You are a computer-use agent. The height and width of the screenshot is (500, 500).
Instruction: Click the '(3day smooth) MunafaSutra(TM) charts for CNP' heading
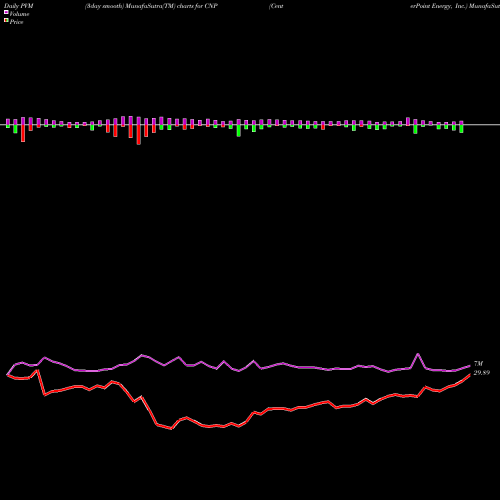[151, 6]
